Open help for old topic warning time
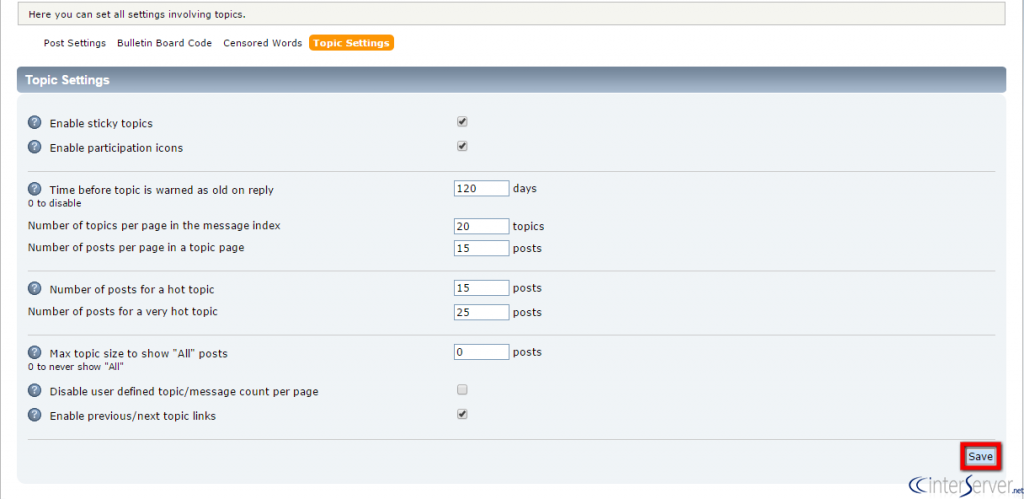Viewport: 1024px width, 499px height. [x=35, y=189]
